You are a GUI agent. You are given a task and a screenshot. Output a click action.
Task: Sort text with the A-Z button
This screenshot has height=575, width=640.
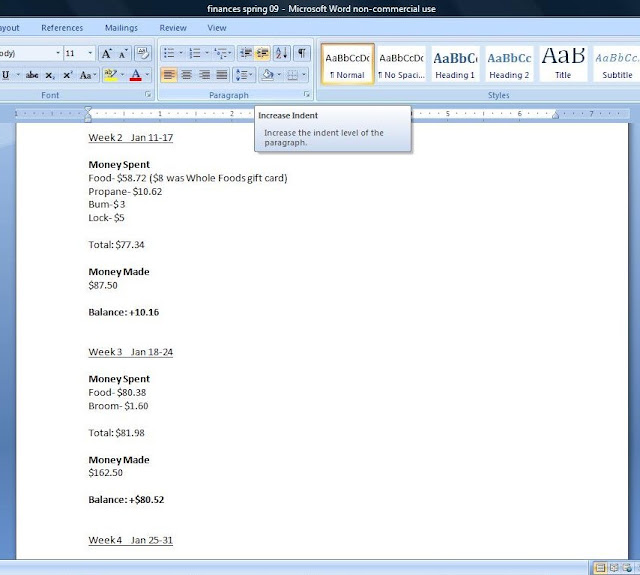tap(282, 53)
